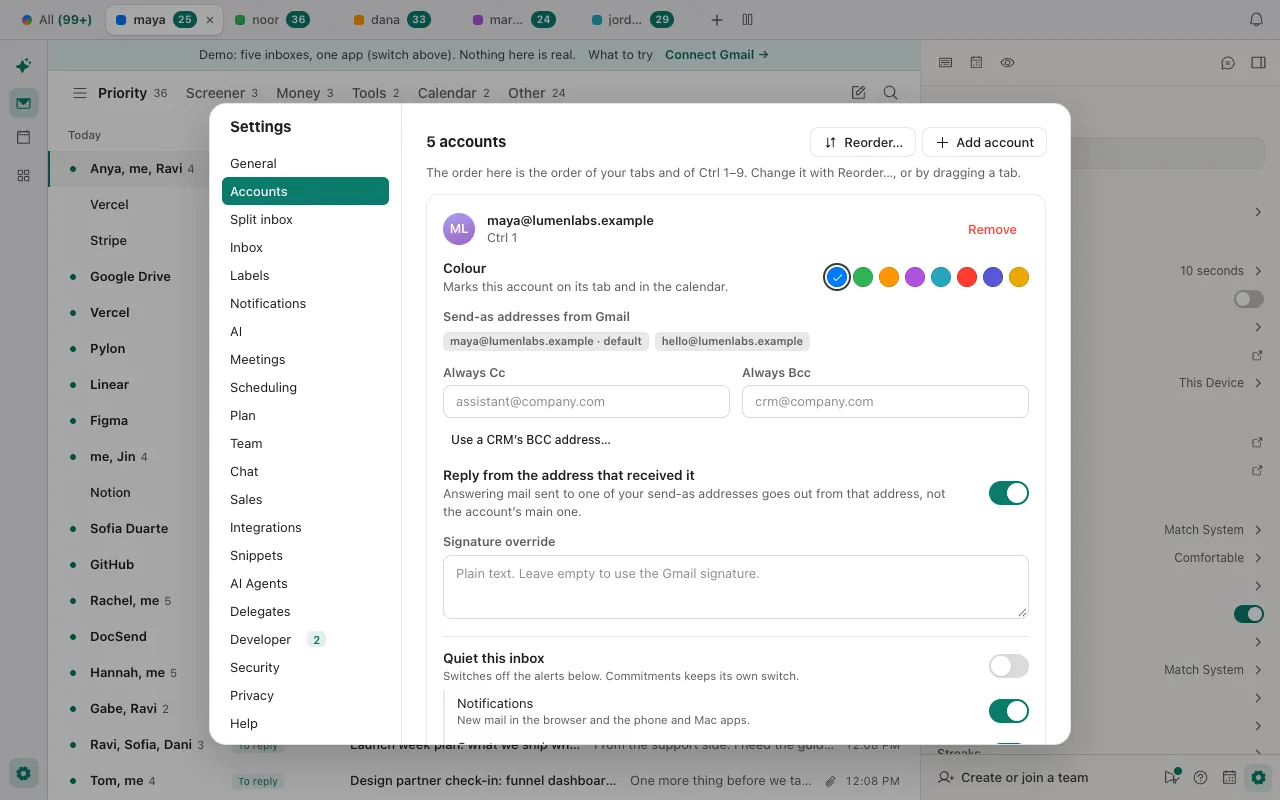Image resolution: width=1280 pixels, height=800 pixels.
Task: Open the mail inbox icon in left sidebar
Action: pyautogui.click(x=24, y=102)
